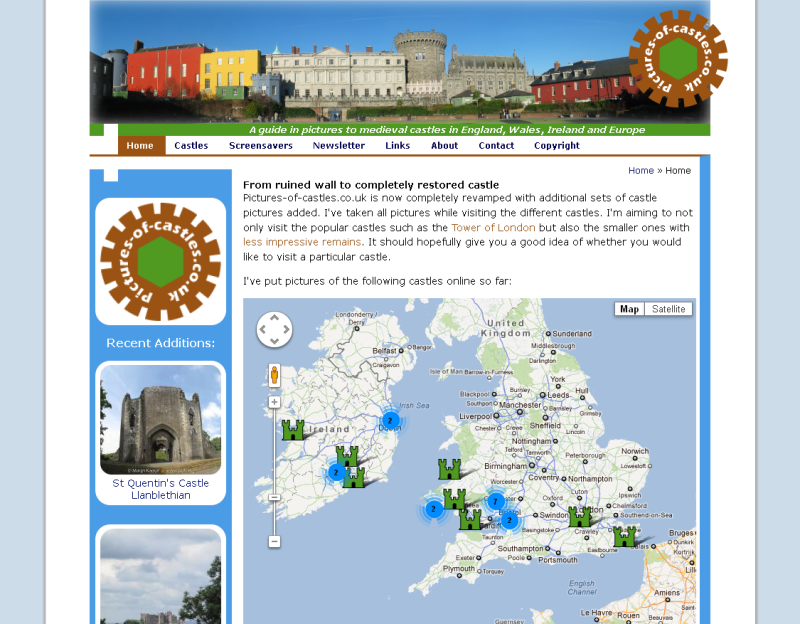Select the Map view button
The width and height of the screenshot is (800, 624).
pos(629,309)
